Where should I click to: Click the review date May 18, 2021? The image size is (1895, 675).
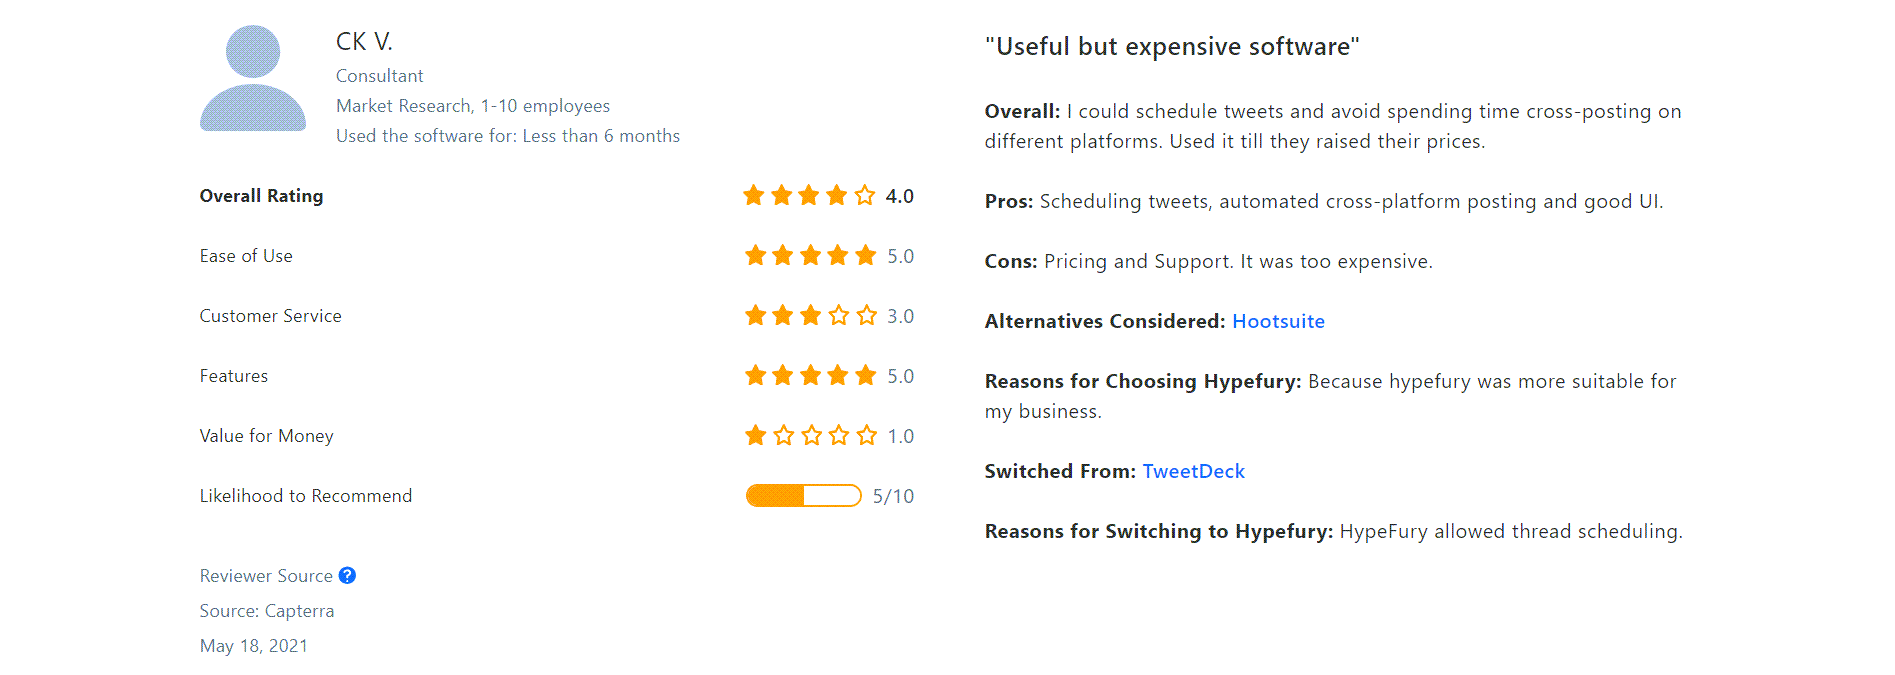click(254, 646)
